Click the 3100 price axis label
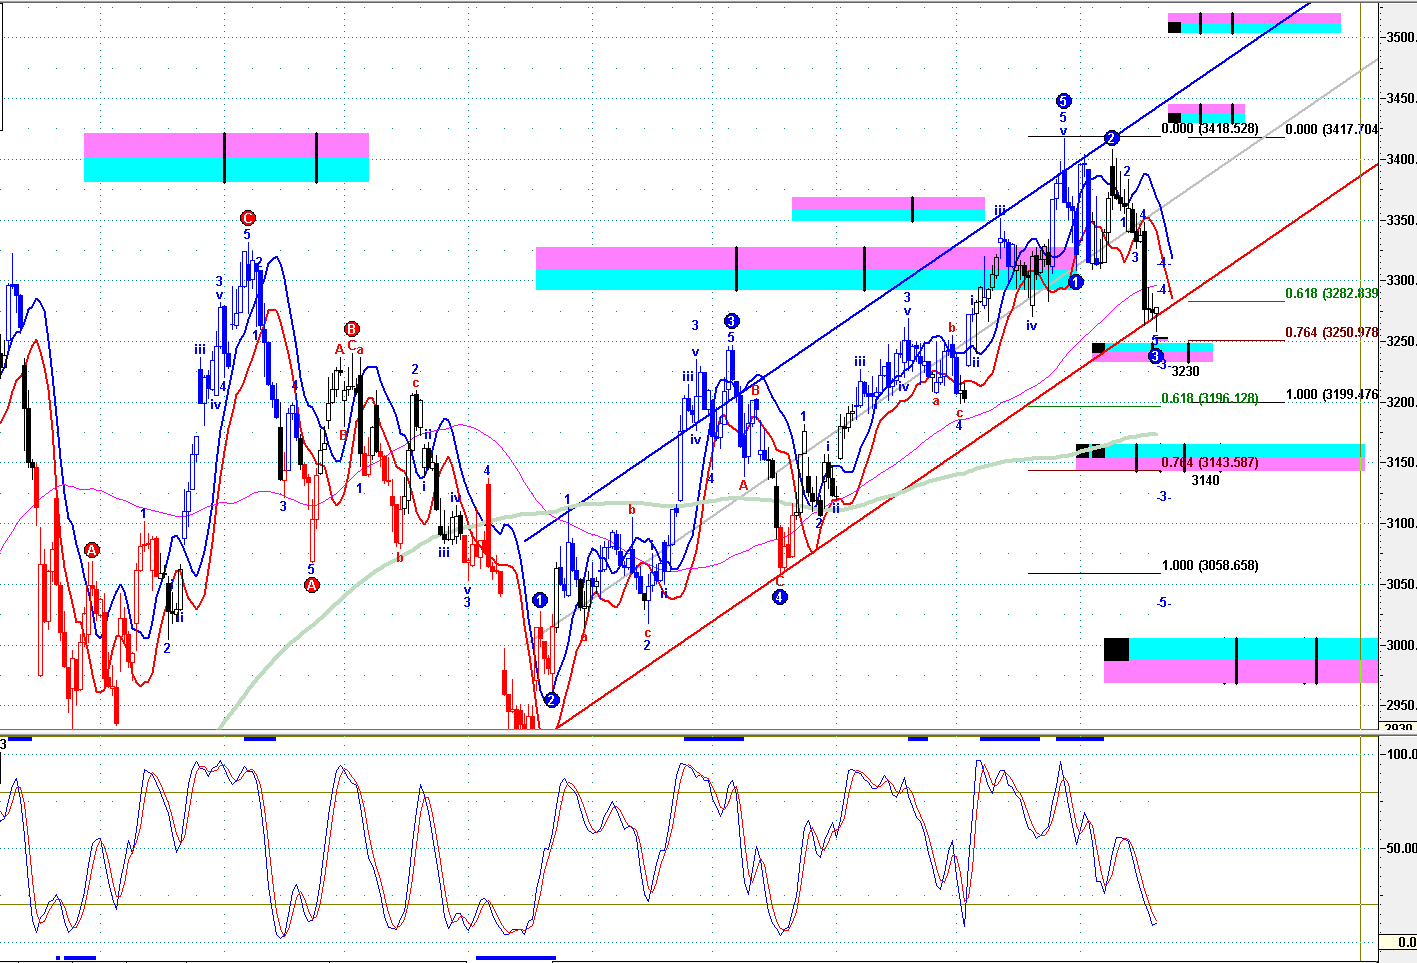The width and height of the screenshot is (1417, 963). (x=1400, y=523)
